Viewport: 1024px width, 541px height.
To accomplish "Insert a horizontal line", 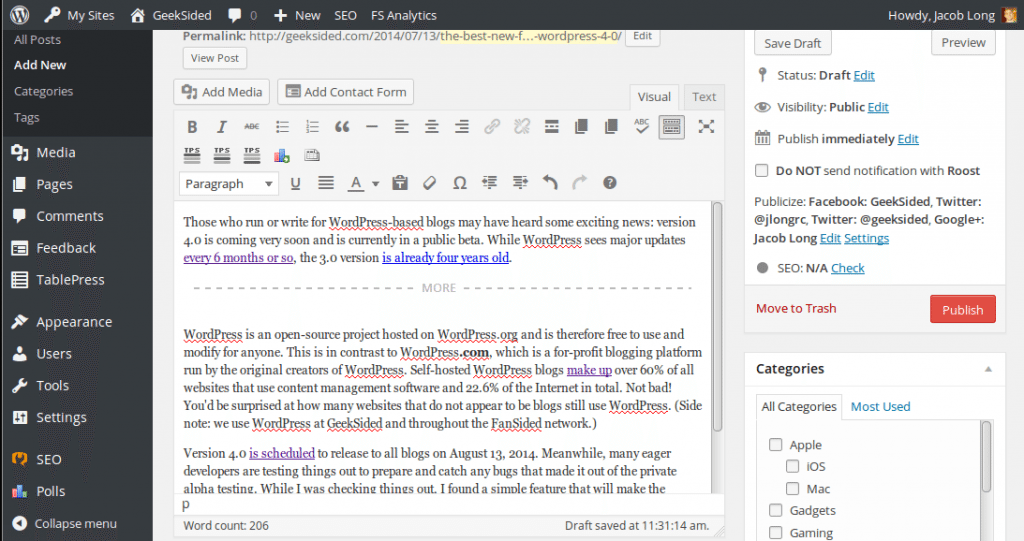I will point(372,127).
